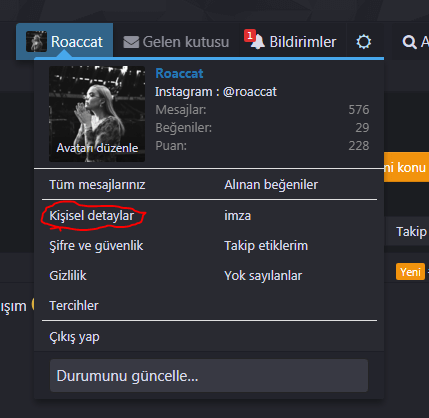The width and height of the screenshot is (429, 418).
Task: Open the imza settings
Action: [x=238, y=216]
